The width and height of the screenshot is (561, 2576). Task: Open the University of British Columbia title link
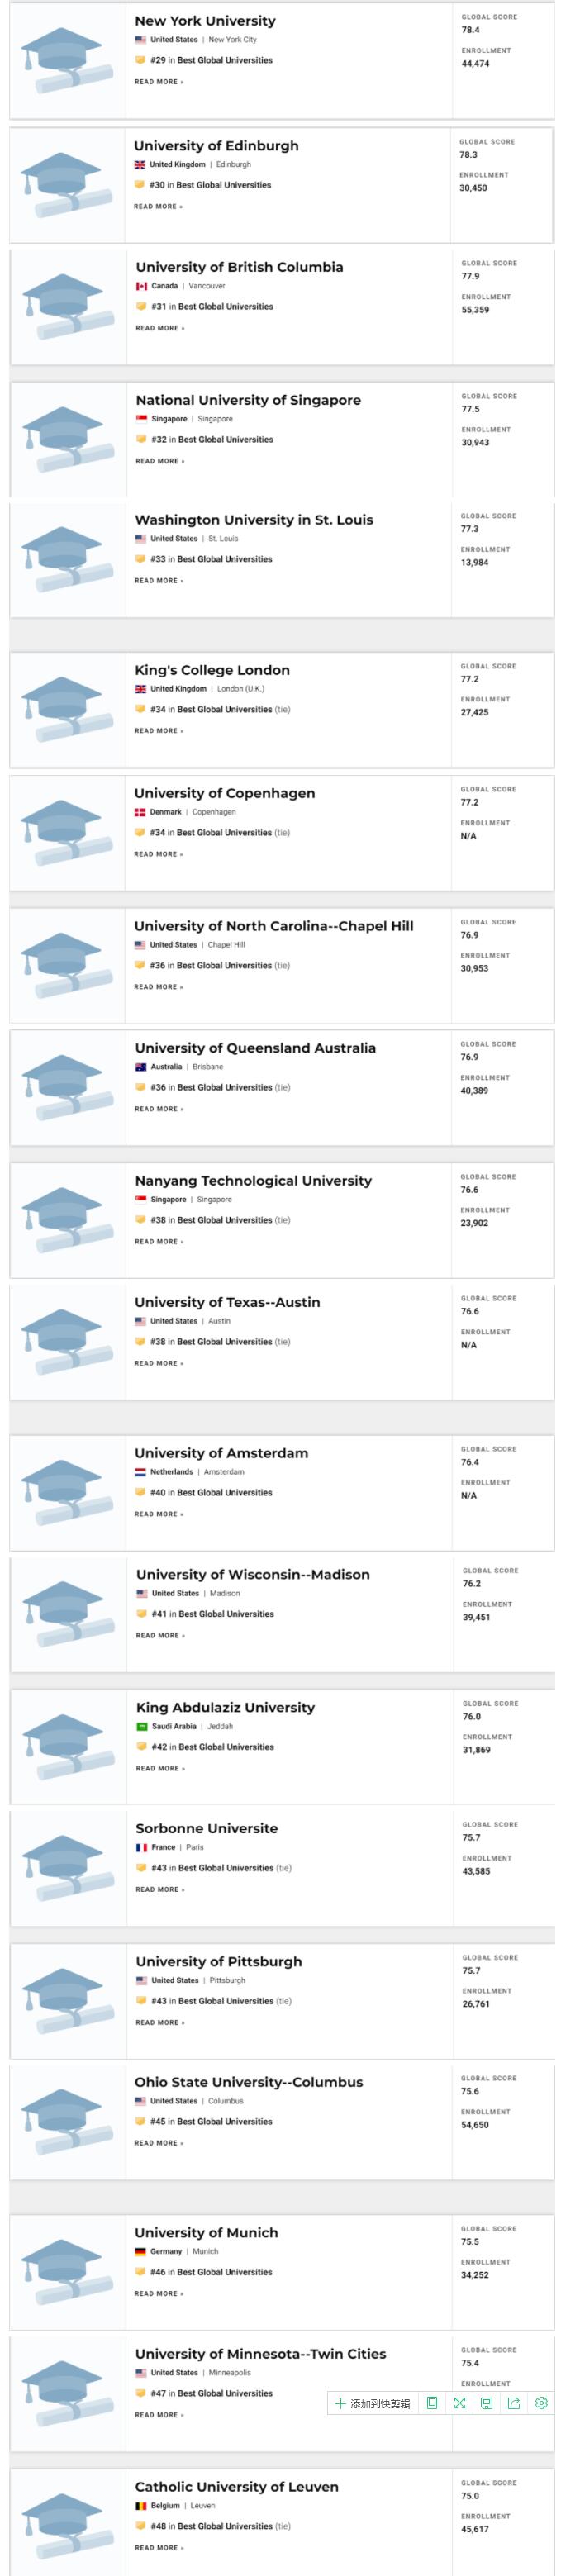[239, 267]
